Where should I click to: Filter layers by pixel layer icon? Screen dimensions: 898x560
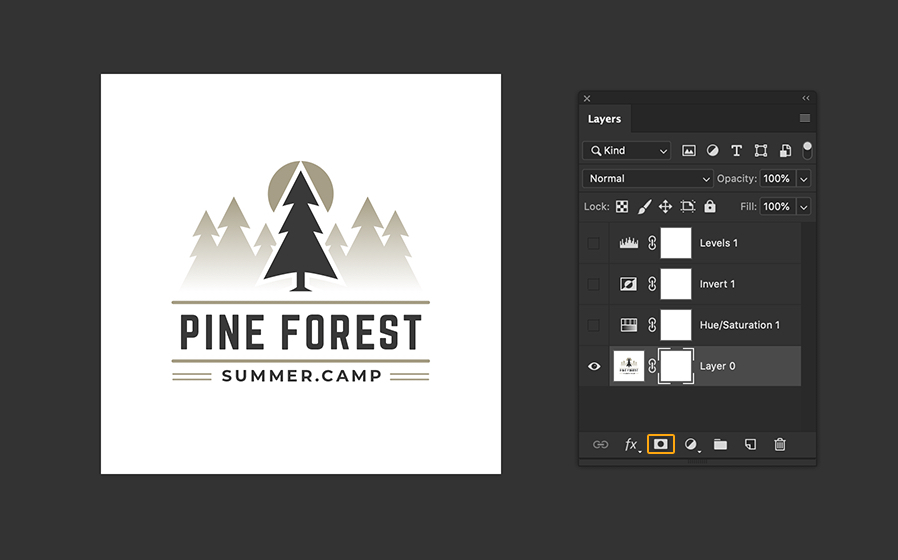[688, 151]
